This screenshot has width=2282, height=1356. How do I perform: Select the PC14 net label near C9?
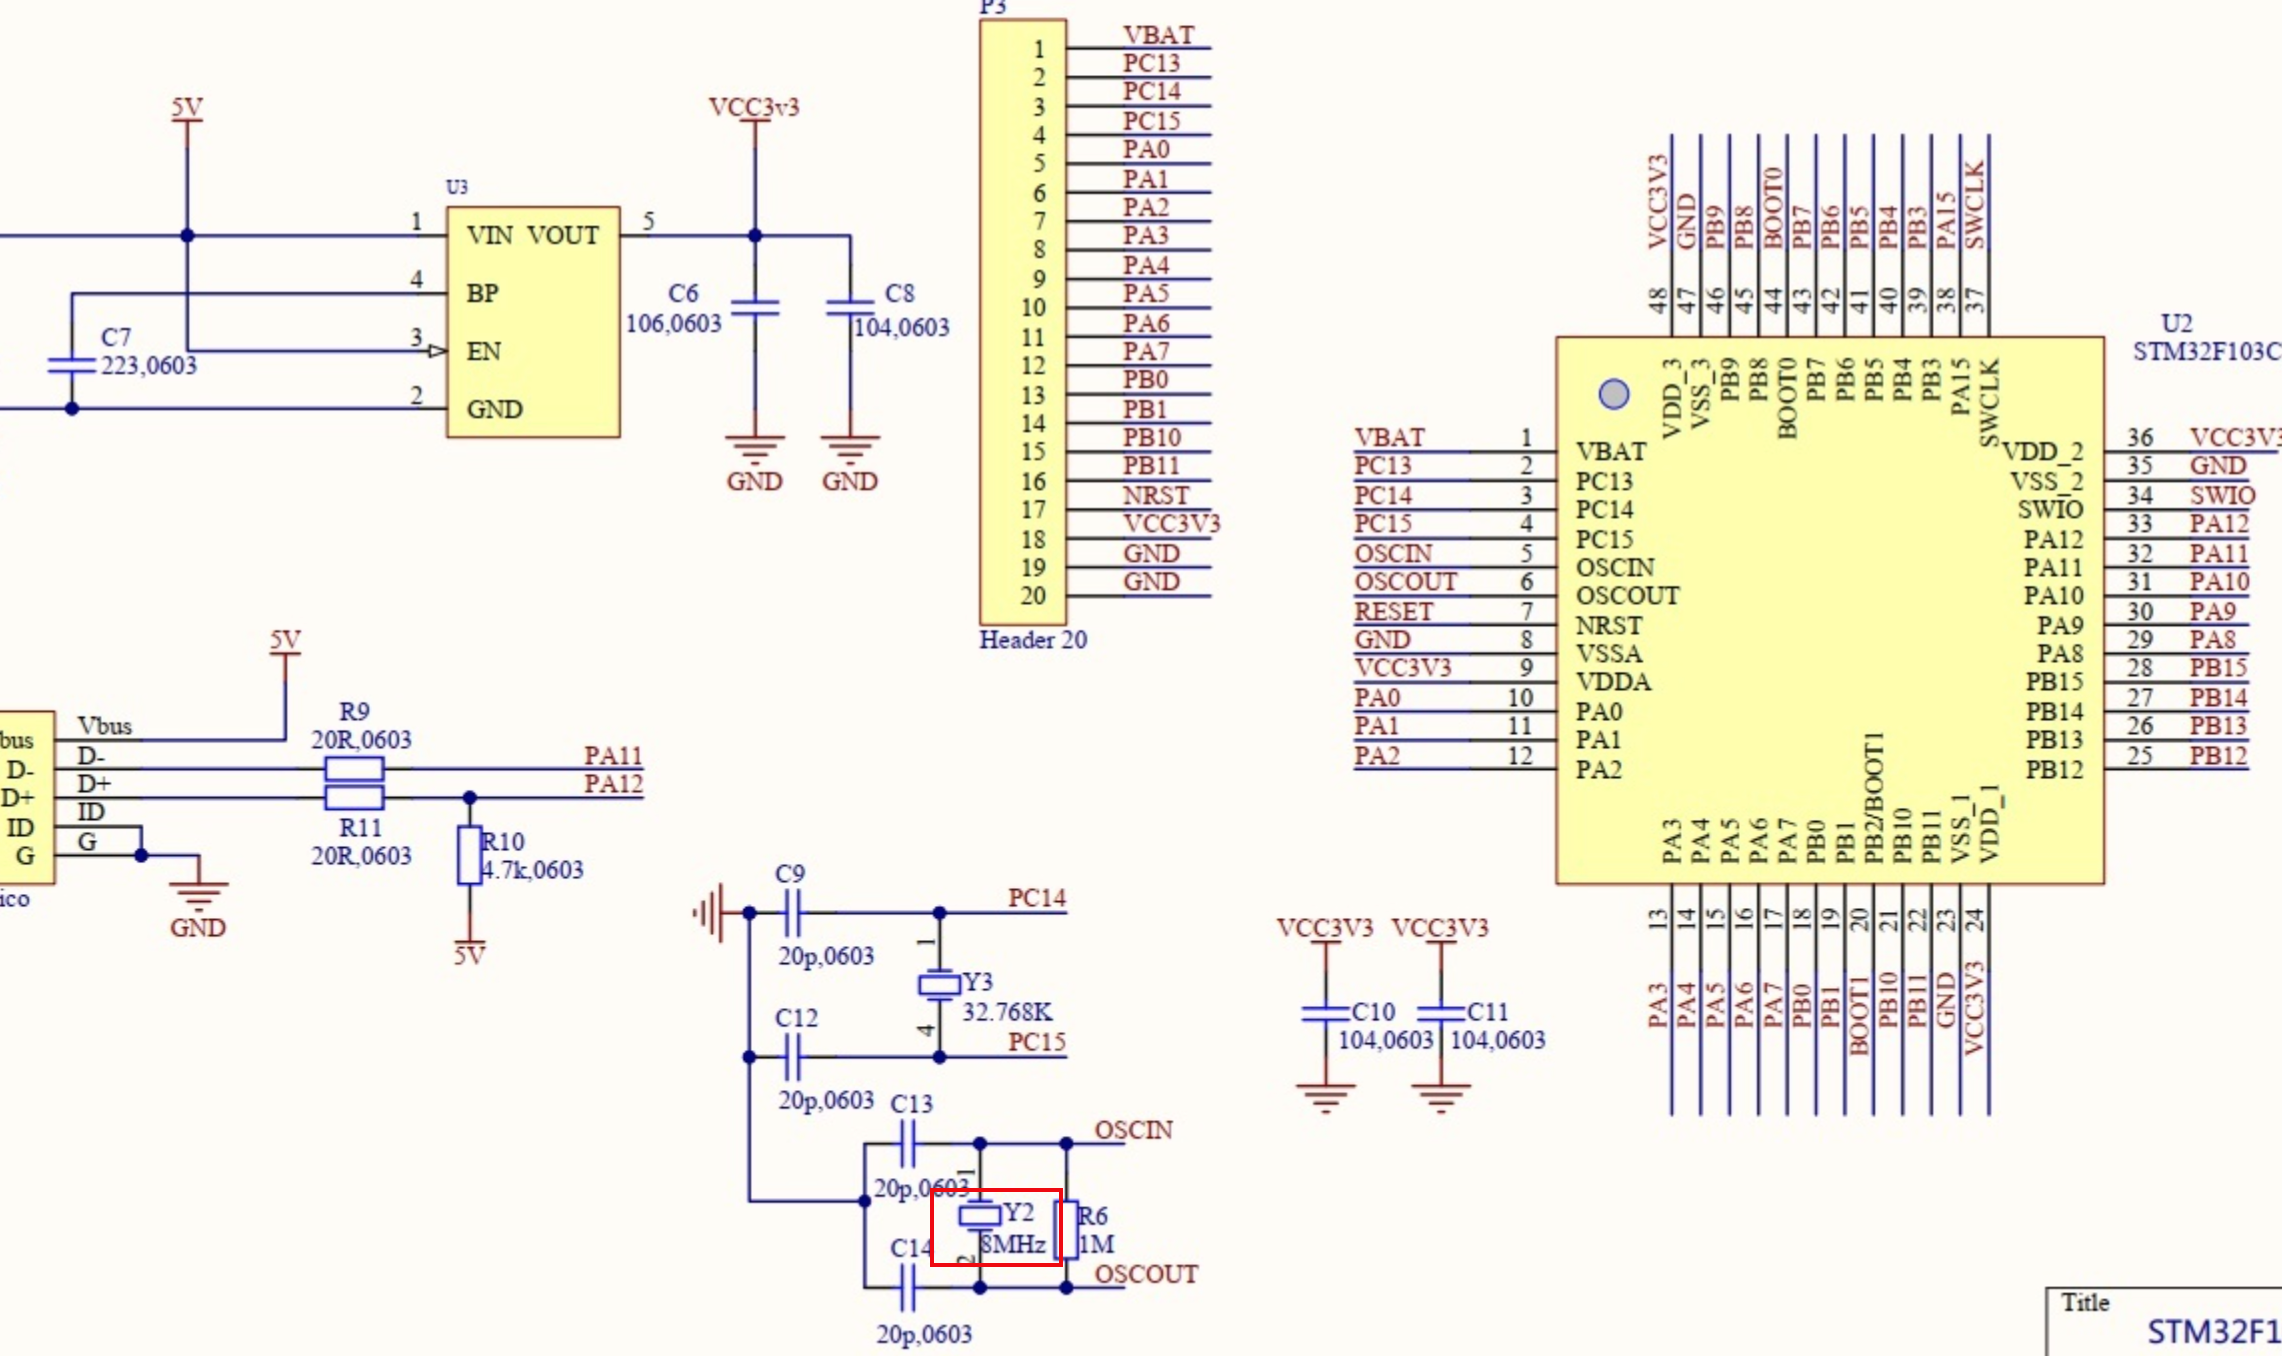[1036, 898]
